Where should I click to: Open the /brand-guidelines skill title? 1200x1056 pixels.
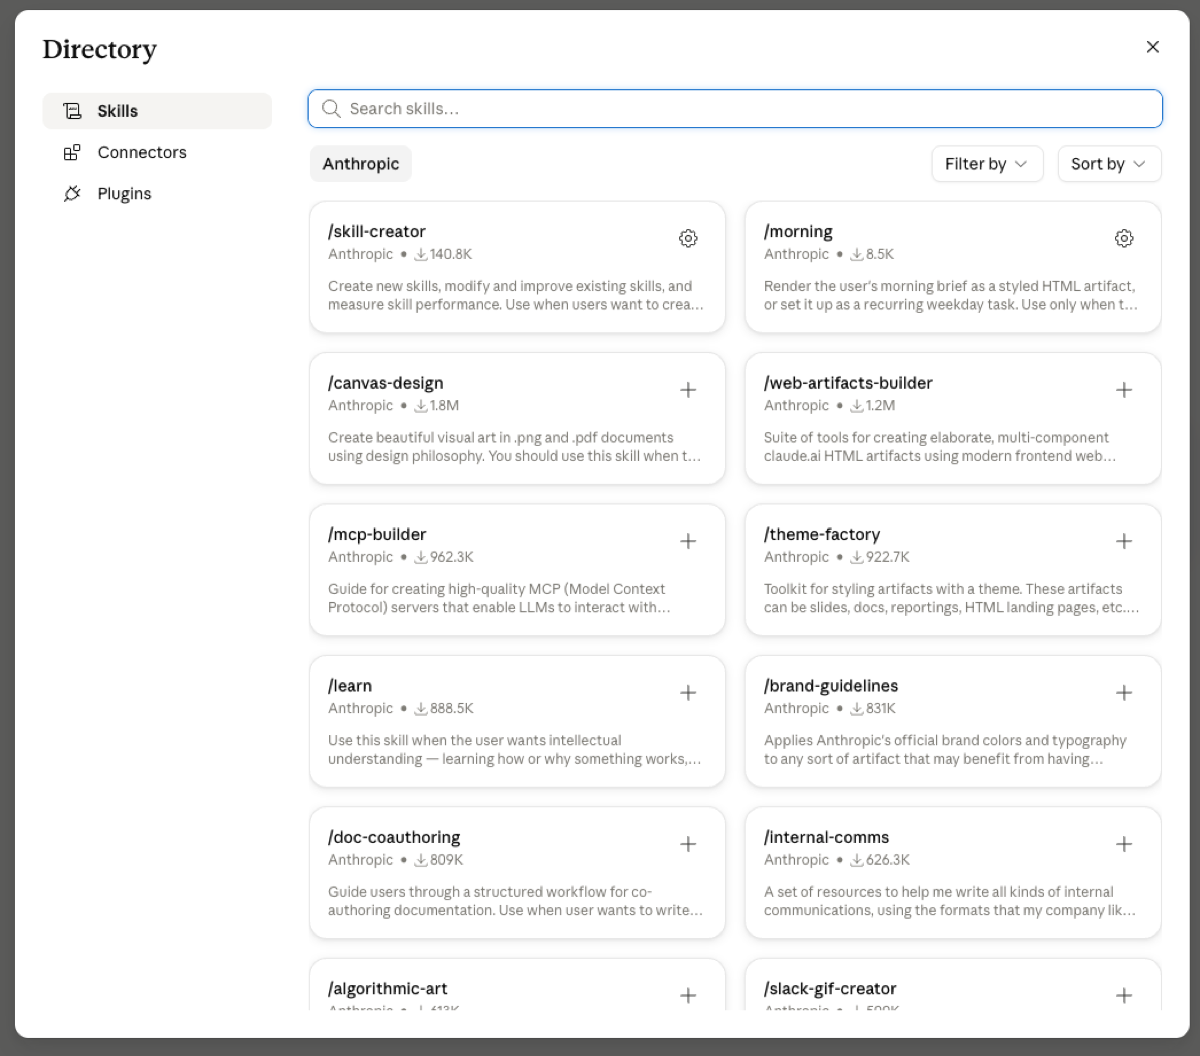(831, 686)
